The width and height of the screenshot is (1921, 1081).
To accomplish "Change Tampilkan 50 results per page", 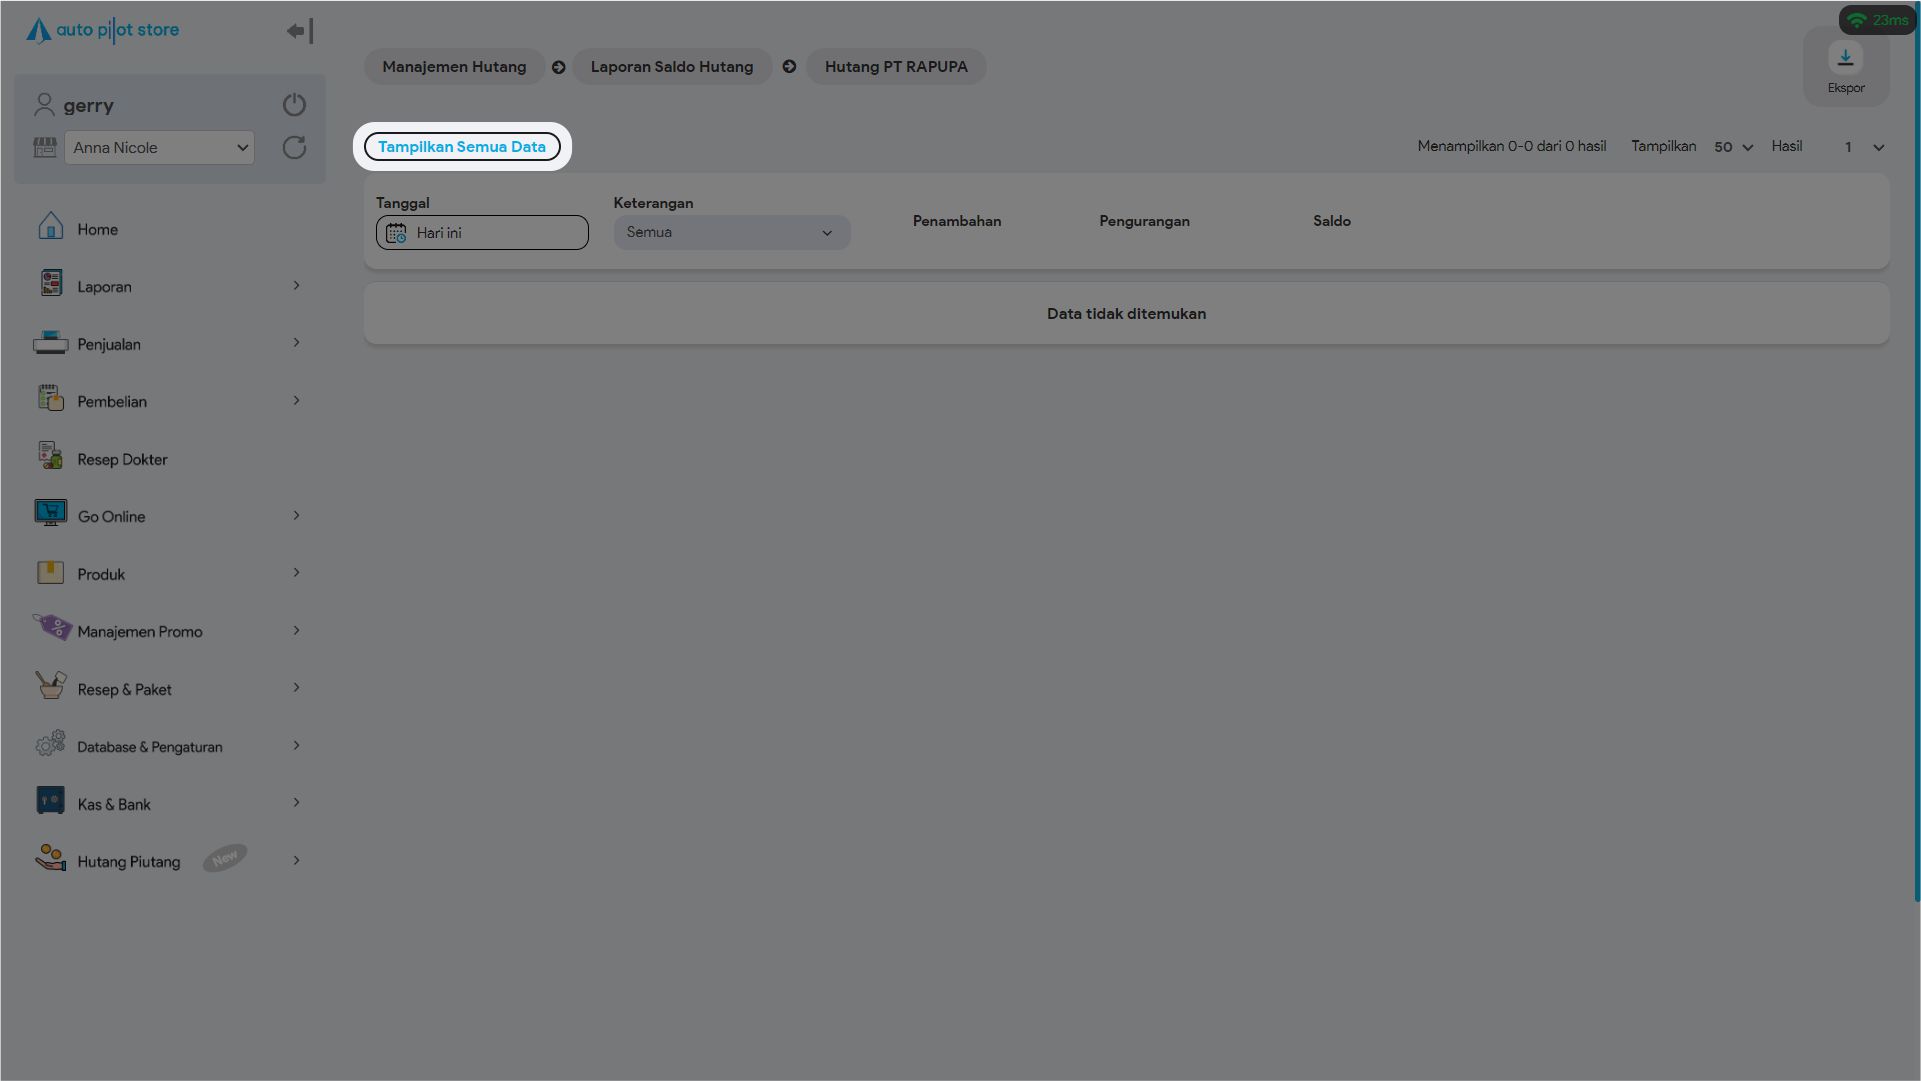I will click(x=1733, y=147).
